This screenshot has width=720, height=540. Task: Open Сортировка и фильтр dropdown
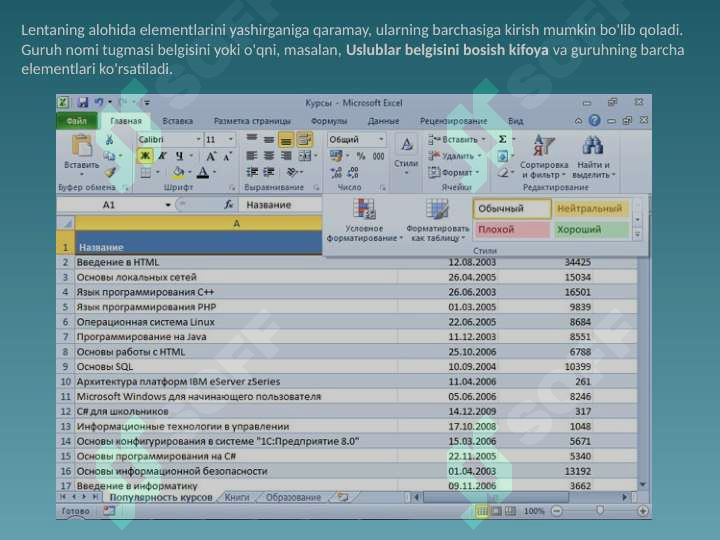[x=544, y=157]
